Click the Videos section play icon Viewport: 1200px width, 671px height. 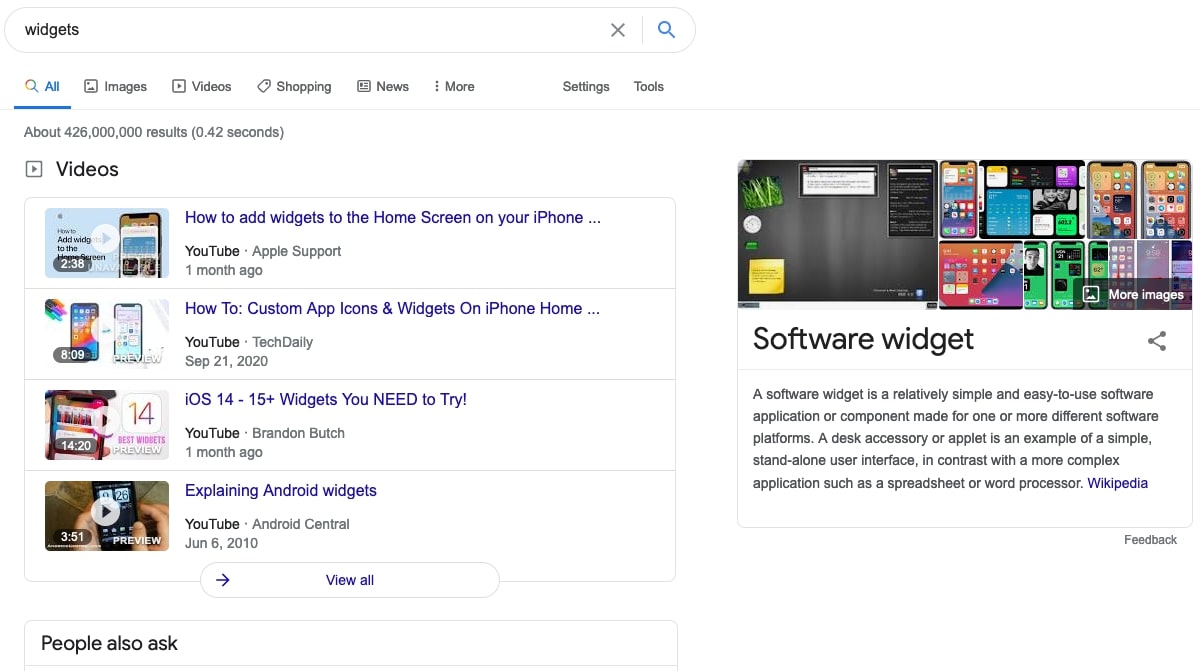click(x=34, y=169)
